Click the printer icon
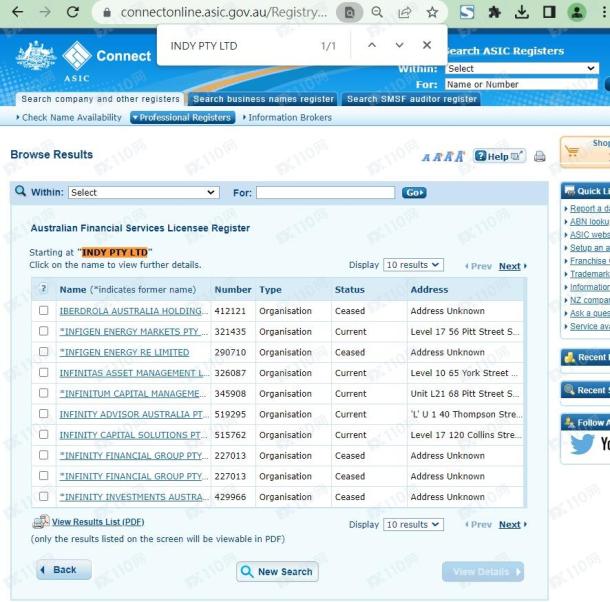610x602 pixels. (540, 156)
